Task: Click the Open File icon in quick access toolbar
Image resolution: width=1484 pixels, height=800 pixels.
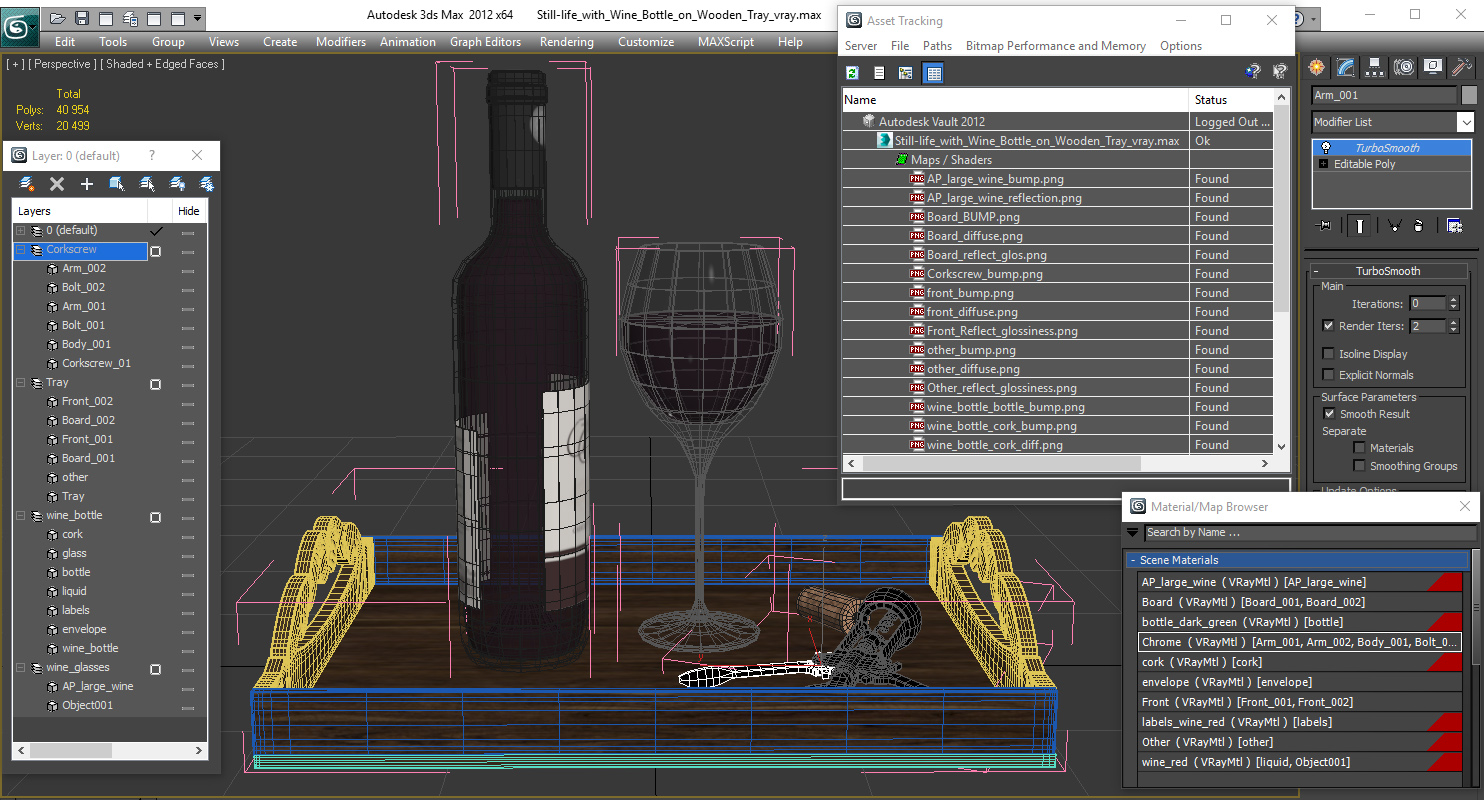Action: pos(58,18)
